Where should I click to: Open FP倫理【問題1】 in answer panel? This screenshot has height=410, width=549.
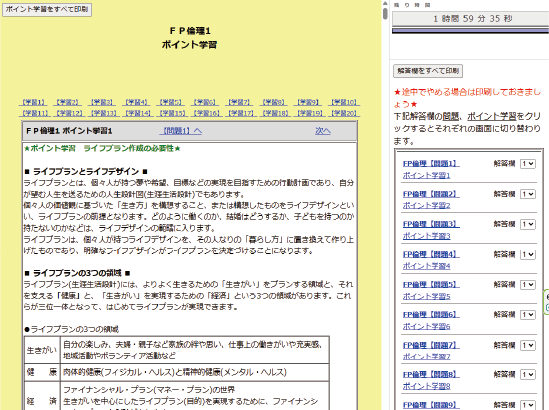coord(431,164)
